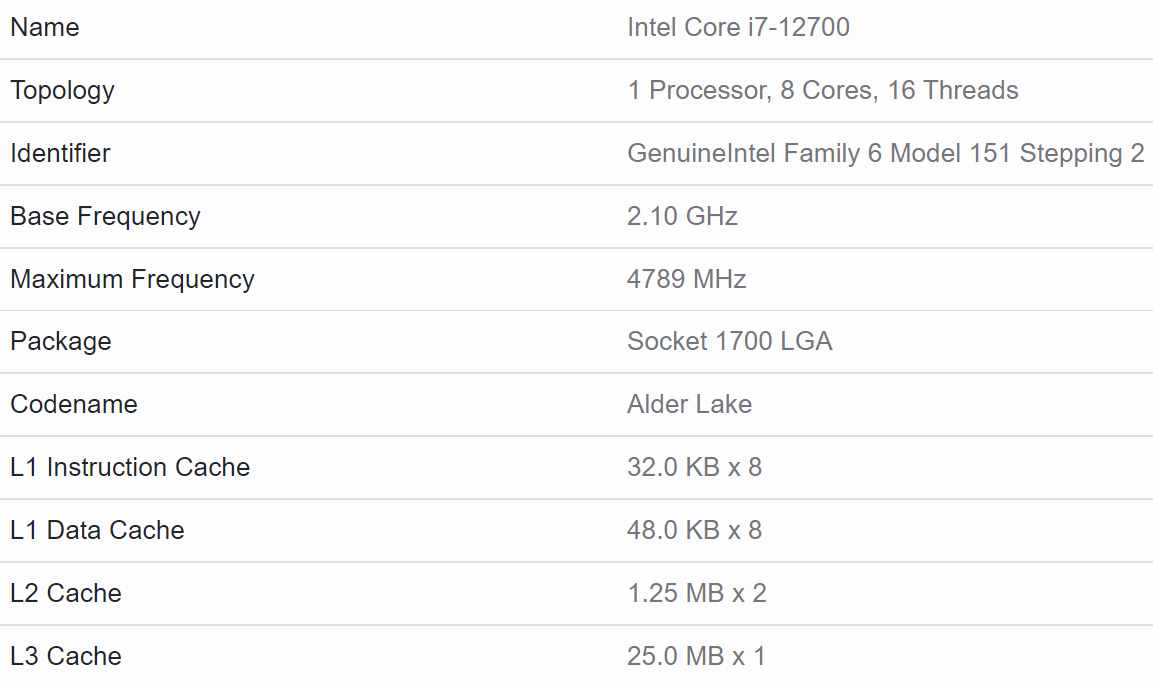
Task: Click the Topology label
Action: coord(62,90)
